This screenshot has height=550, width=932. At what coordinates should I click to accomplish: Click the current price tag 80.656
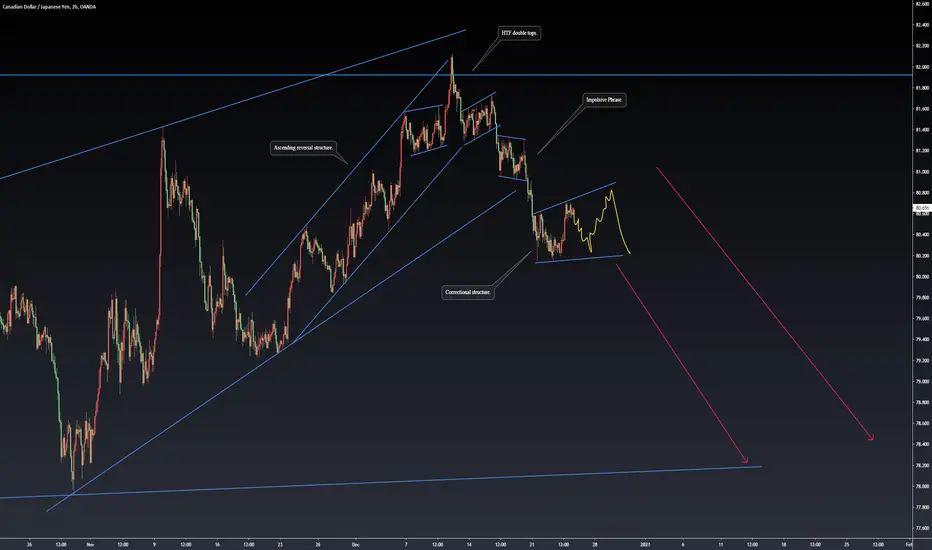pos(922,208)
